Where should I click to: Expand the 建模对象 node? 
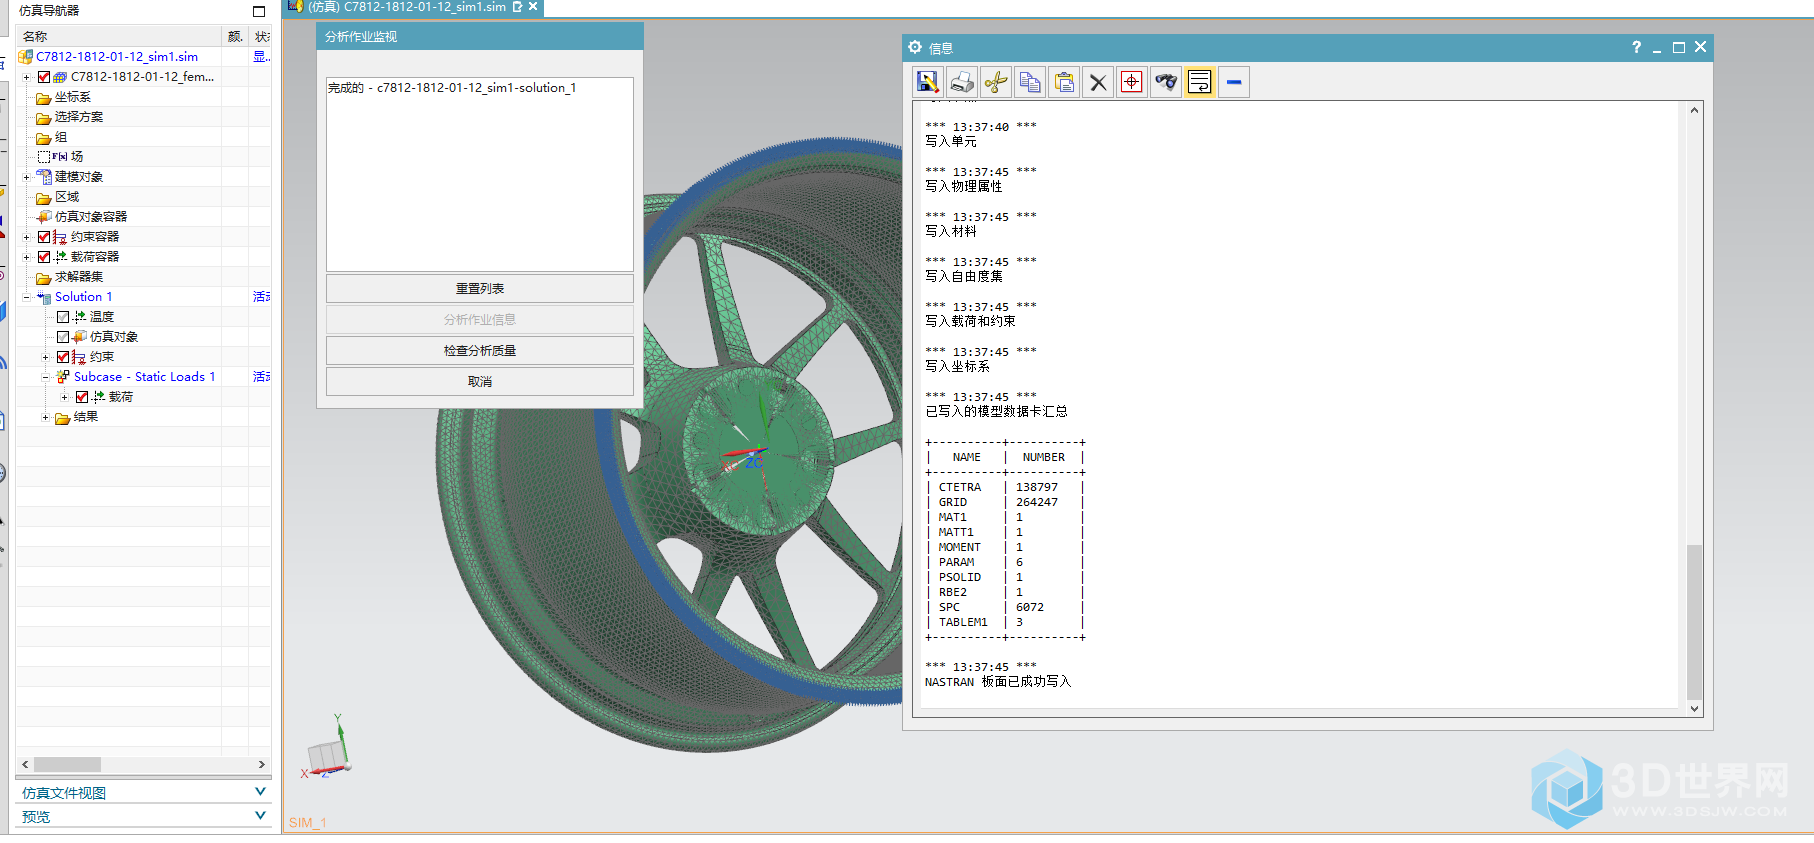[27, 177]
